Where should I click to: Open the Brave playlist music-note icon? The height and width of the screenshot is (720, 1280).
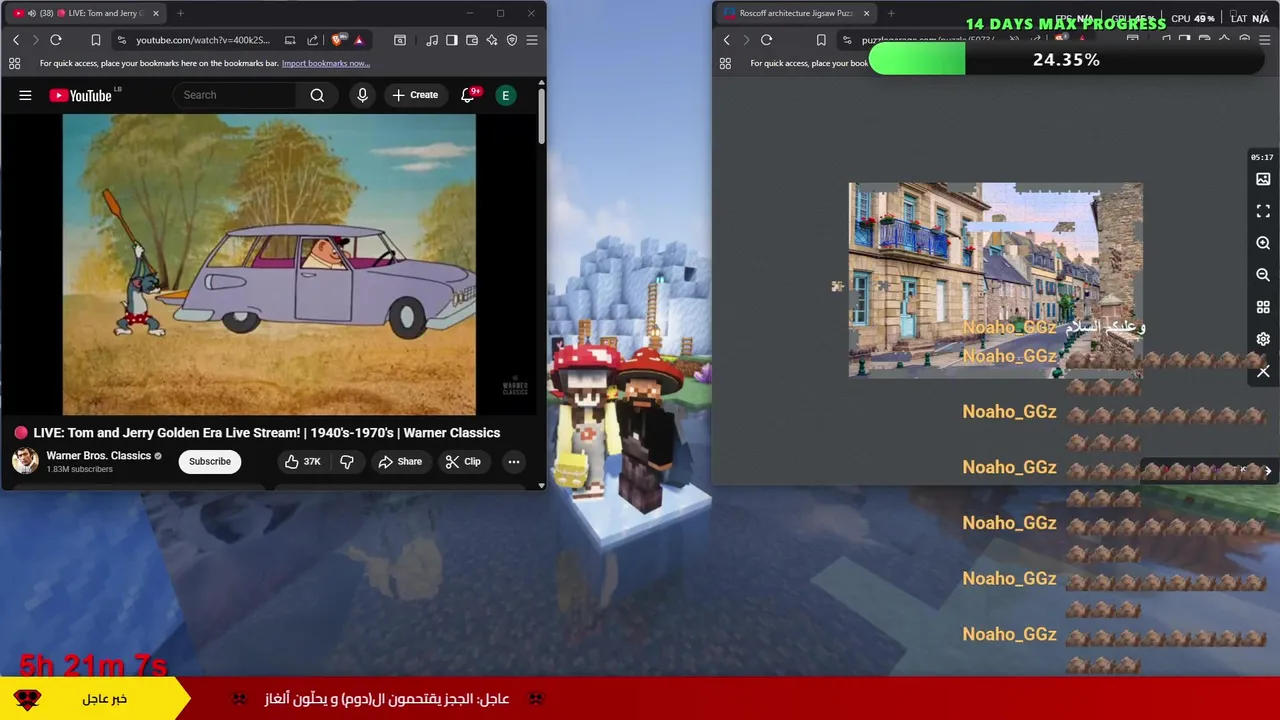point(432,40)
